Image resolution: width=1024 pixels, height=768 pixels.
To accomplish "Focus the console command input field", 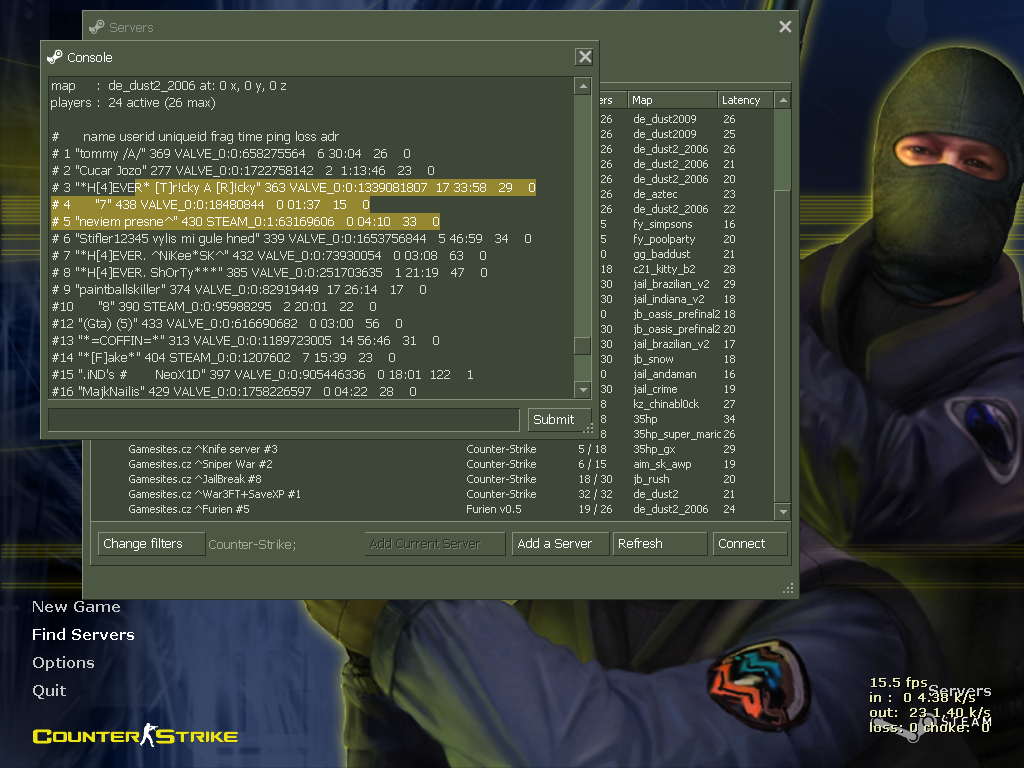I will pos(284,420).
